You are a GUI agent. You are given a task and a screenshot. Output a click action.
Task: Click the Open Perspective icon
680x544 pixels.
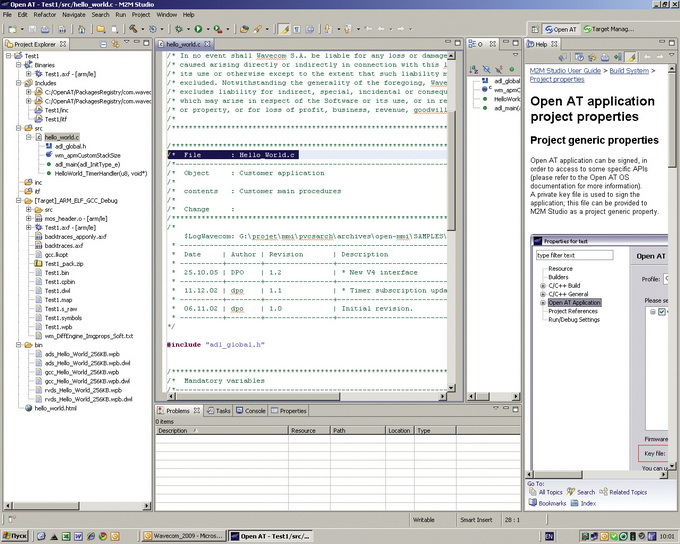pyautogui.click(x=535, y=29)
